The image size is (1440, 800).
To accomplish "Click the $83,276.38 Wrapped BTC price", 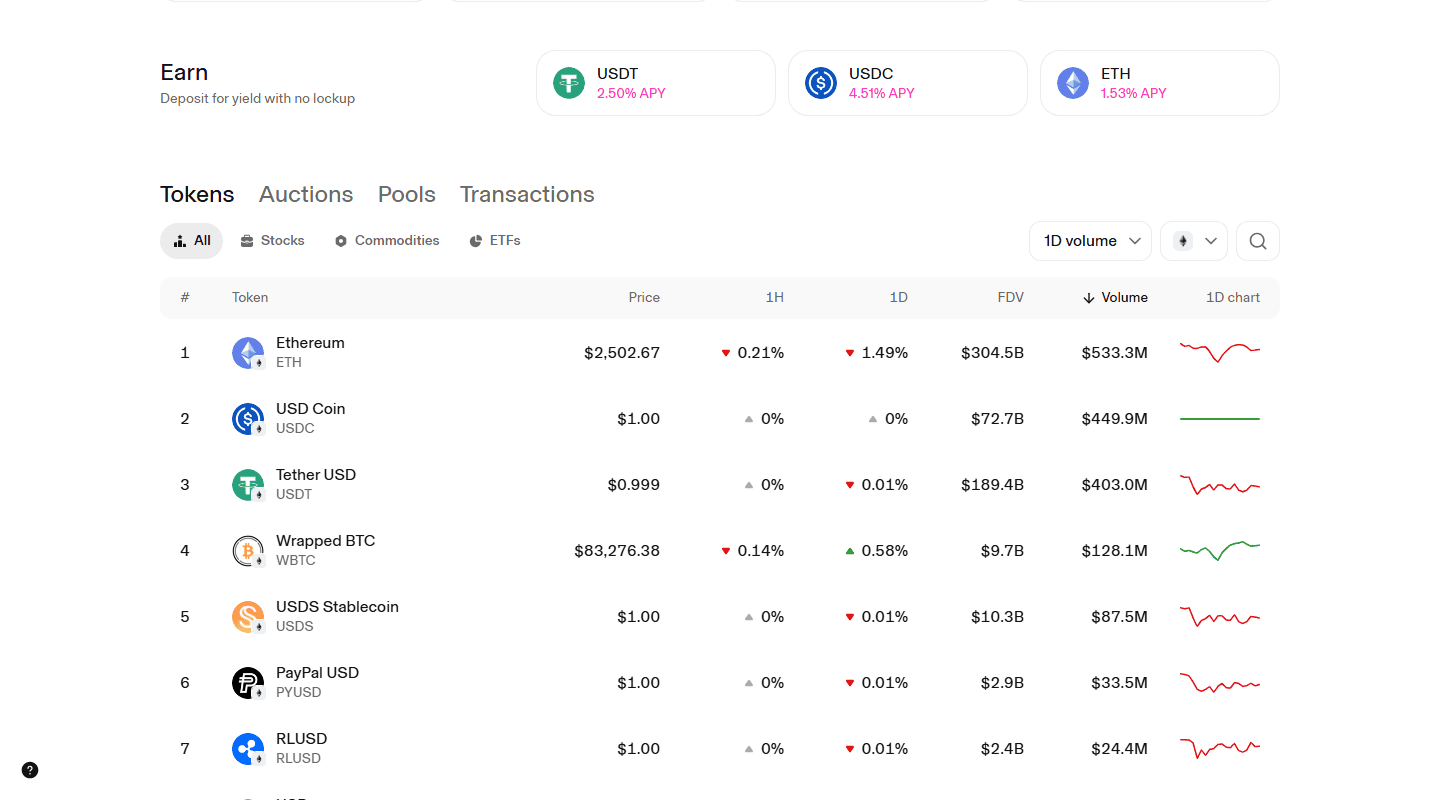I will (x=617, y=551).
